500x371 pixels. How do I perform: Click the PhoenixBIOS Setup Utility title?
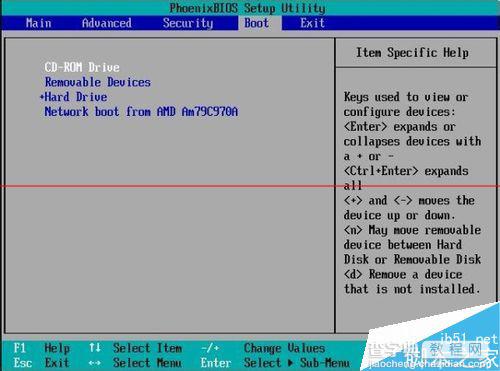coord(248,8)
